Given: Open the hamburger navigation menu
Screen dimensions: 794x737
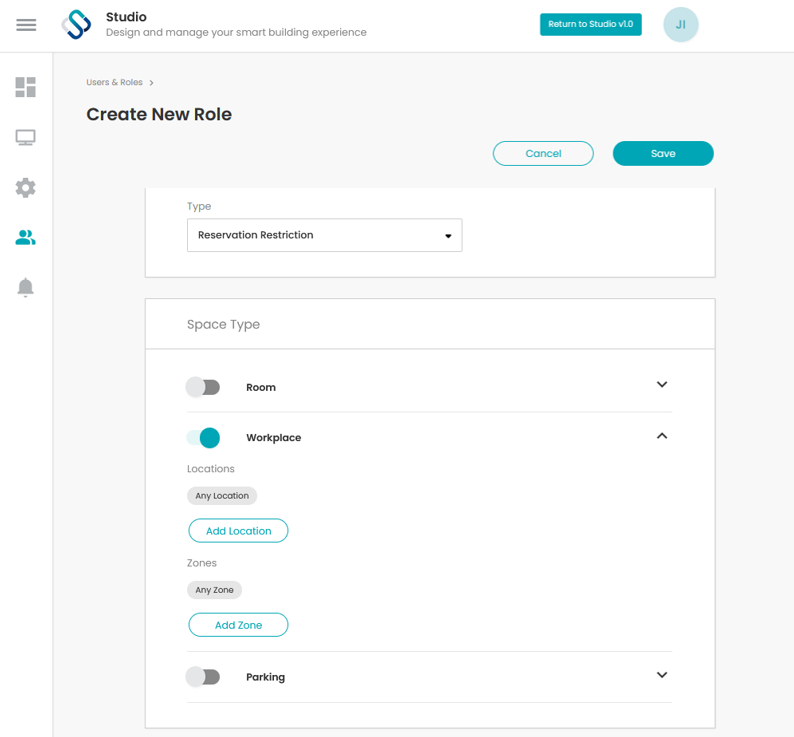Looking at the screenshot, I should [x=26, y=25].
